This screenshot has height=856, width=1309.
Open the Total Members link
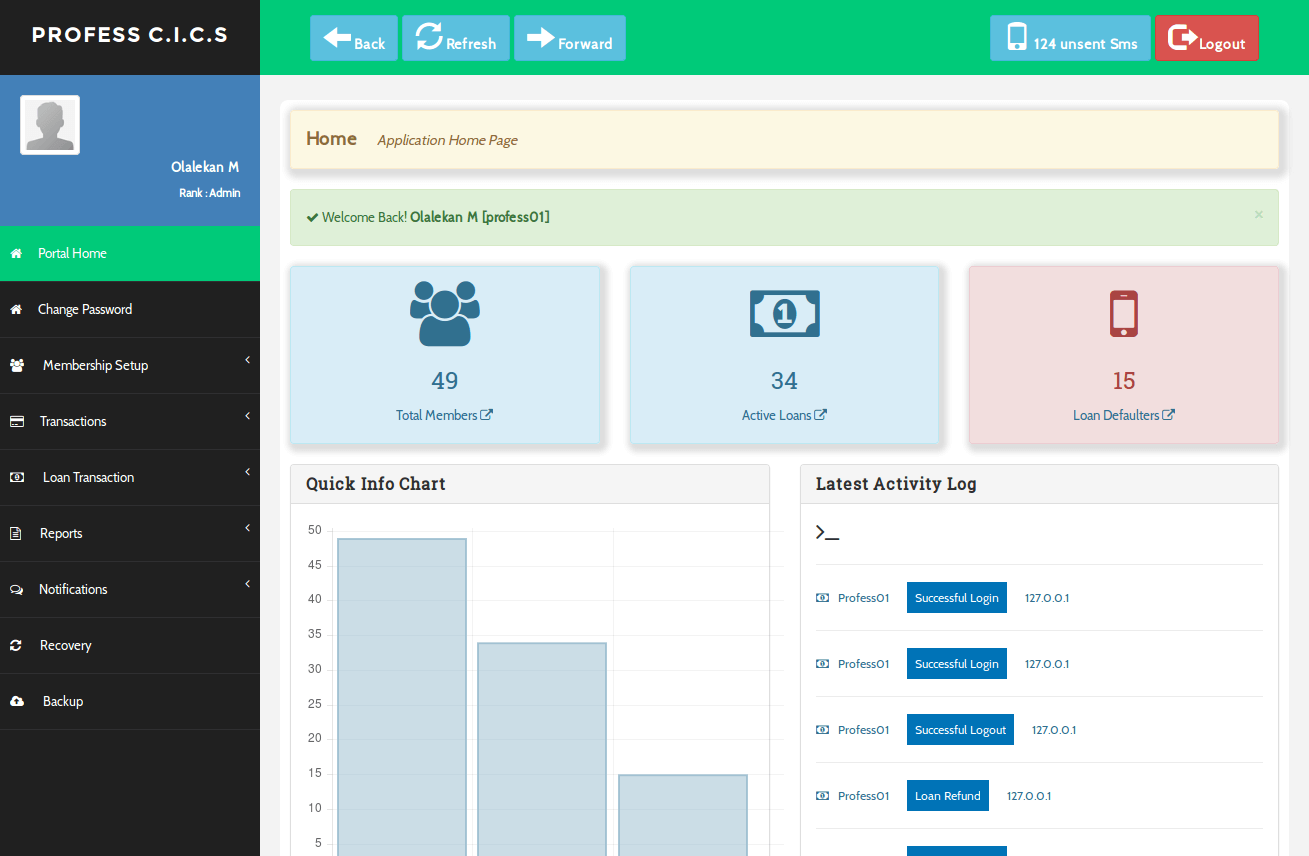(444, 415)
